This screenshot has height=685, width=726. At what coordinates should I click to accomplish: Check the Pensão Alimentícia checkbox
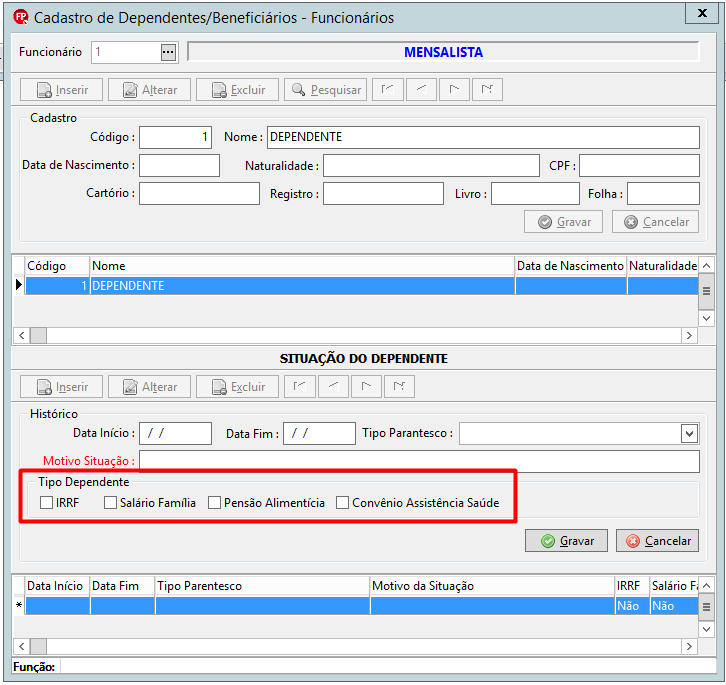click(214, 503)
